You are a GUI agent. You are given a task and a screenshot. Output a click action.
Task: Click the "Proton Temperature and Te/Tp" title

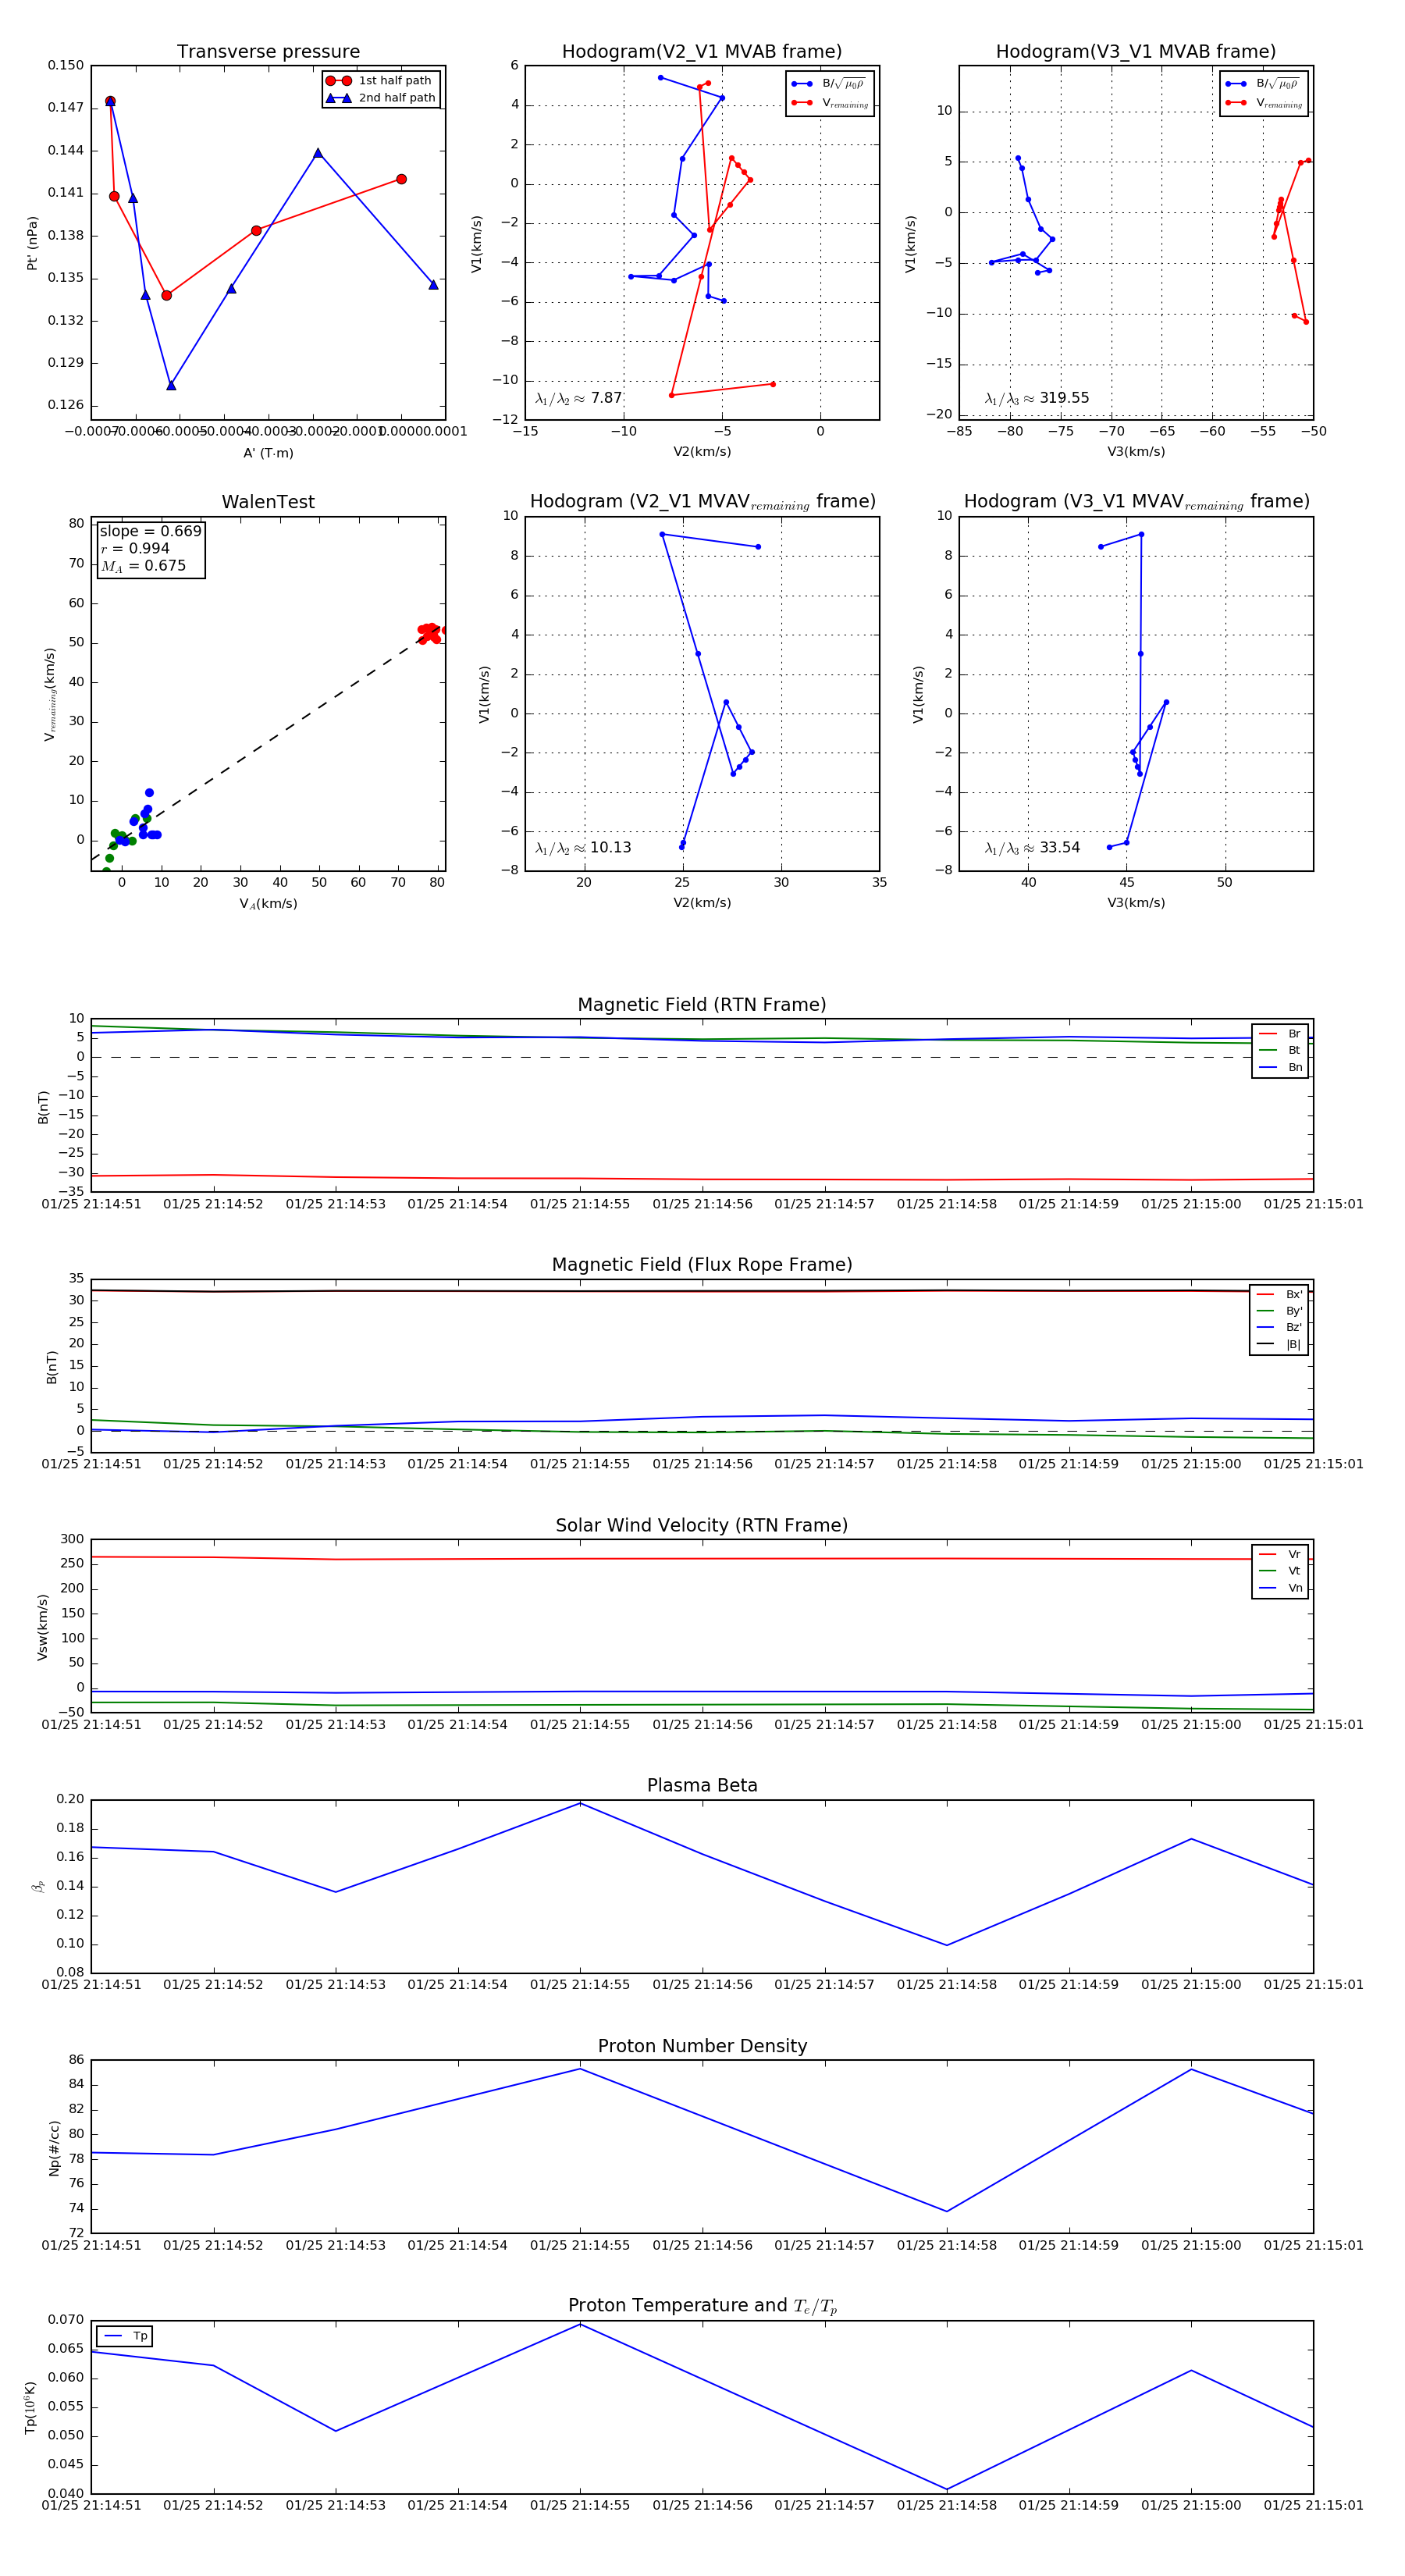tap(702, 2306)
